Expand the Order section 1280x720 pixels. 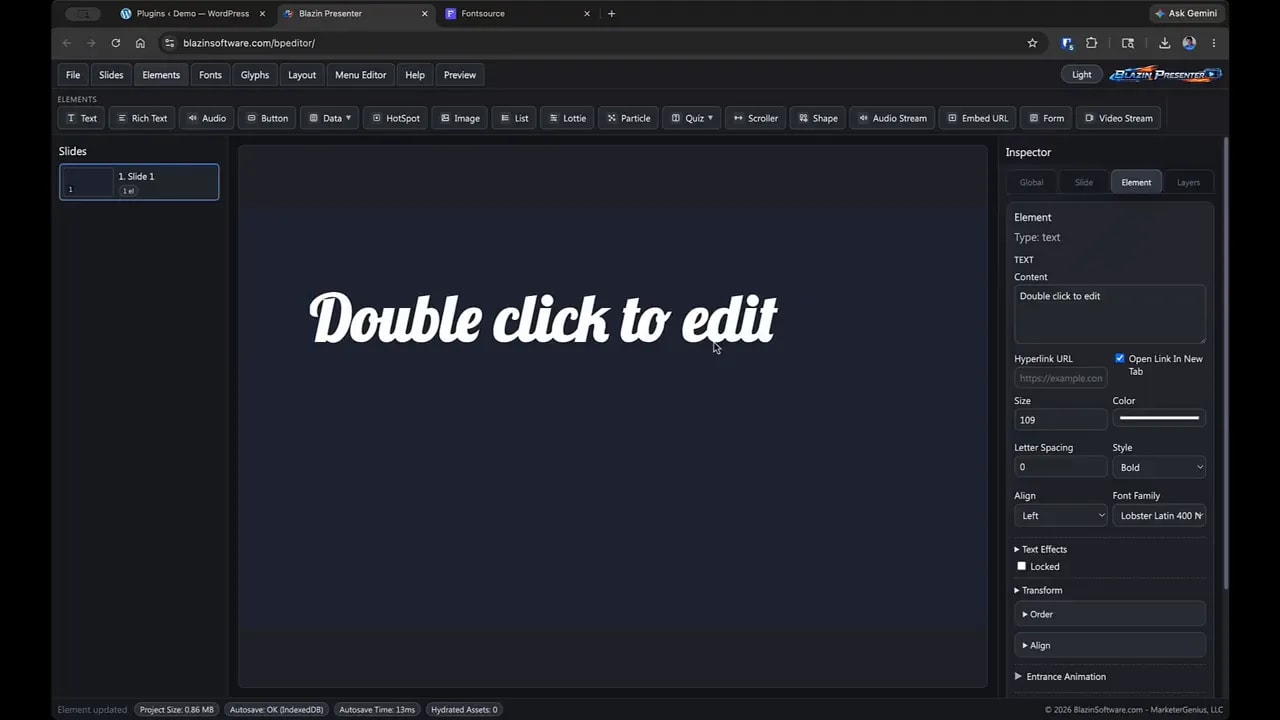point(1110,614)
